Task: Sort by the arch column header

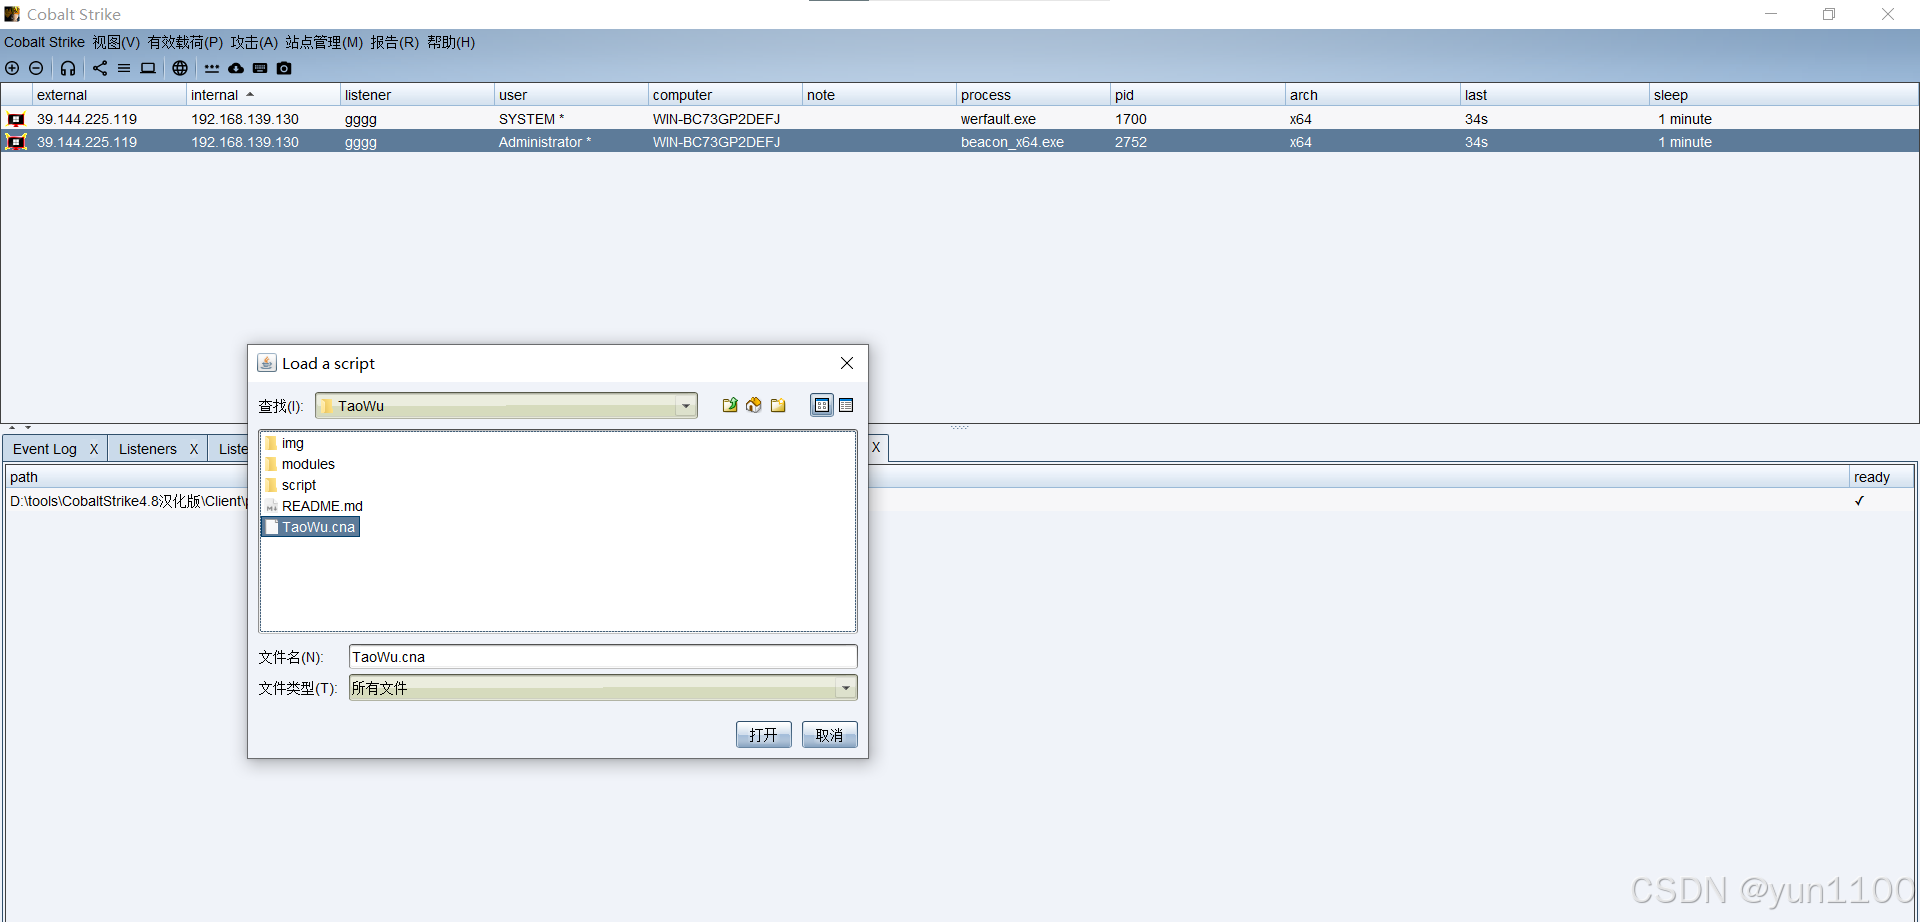Action: click(x=1373, y=95)
